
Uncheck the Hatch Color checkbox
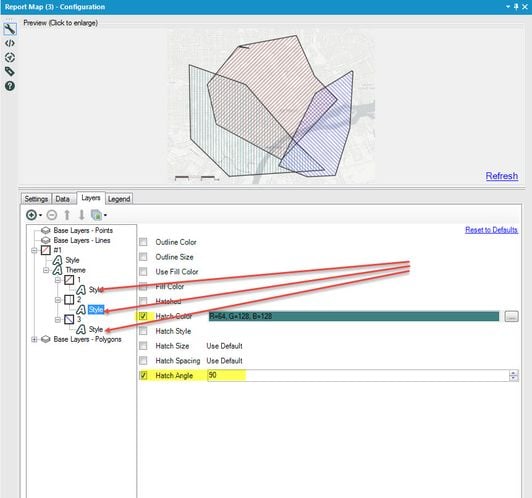click(x=143, y=316)
